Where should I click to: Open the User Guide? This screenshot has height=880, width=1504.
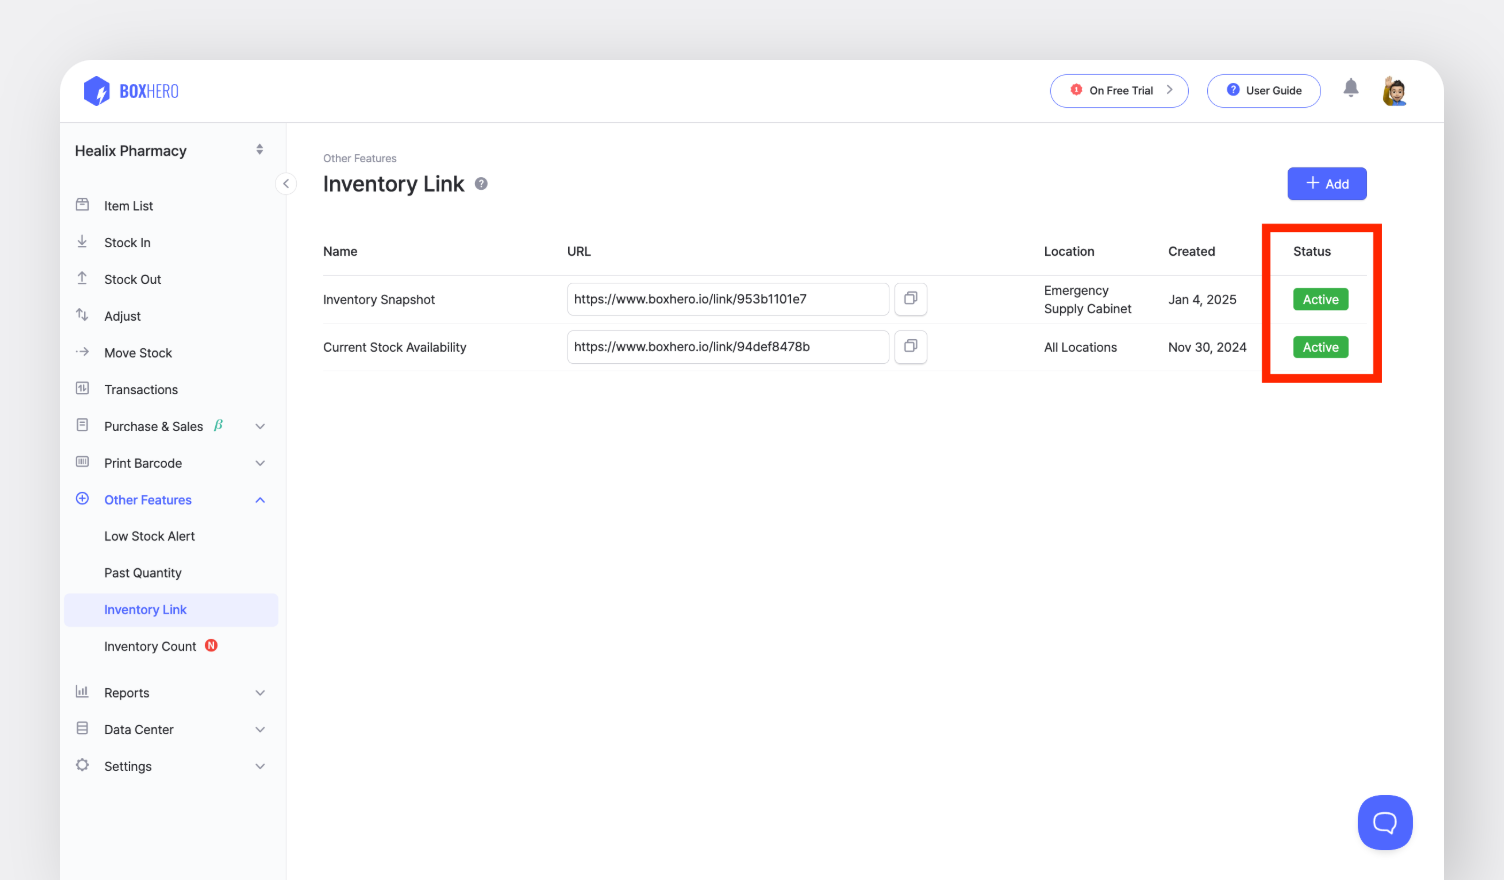pos(1263,91)
